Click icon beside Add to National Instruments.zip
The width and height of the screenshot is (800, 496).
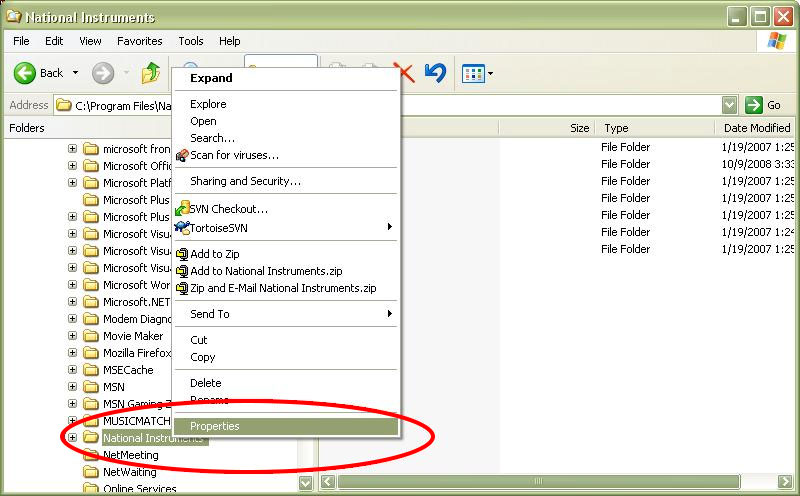coord(182,271)
